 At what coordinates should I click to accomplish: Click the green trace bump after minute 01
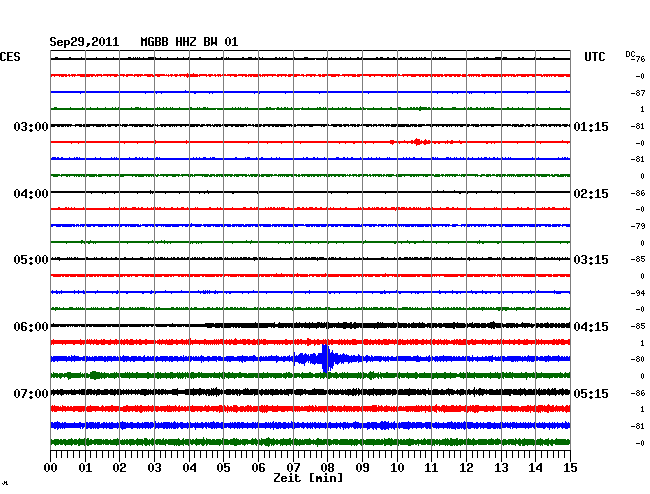95,375
